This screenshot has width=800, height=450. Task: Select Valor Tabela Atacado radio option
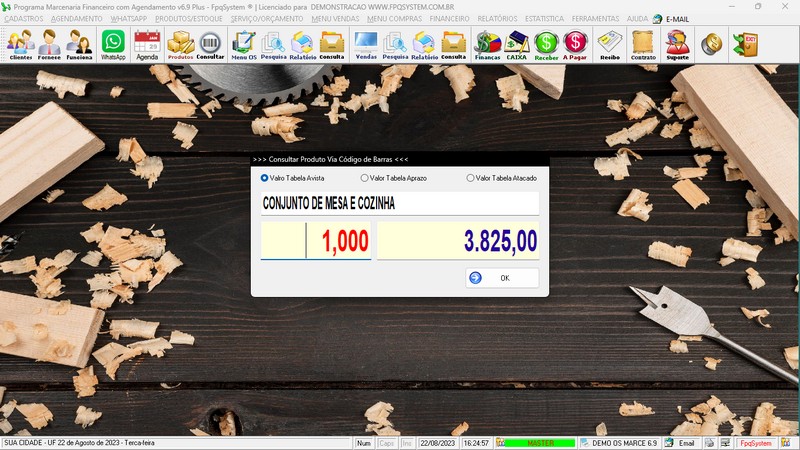click(x=502, y=178)
